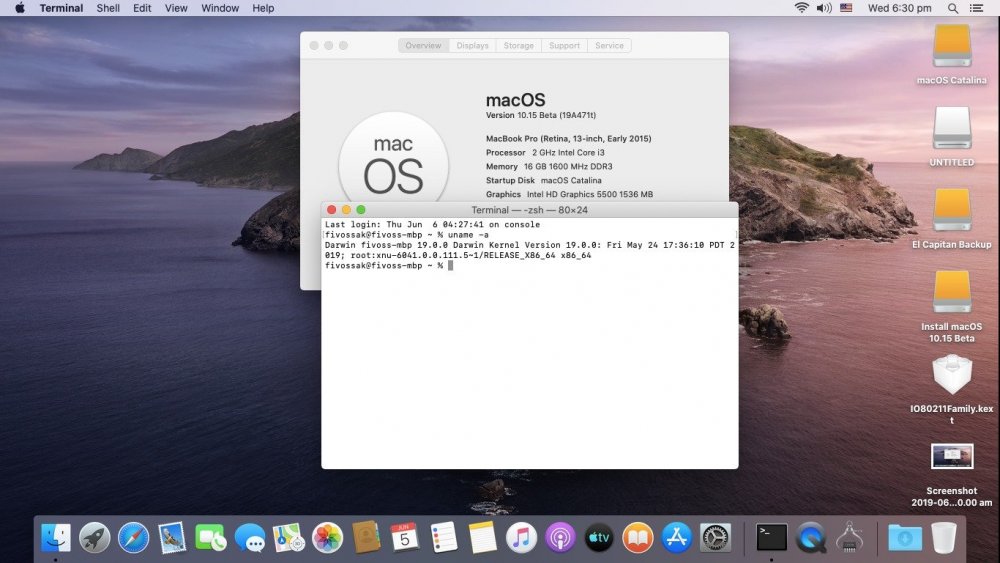Open Finder from the Dock
This screenshot has height=563, width=1000.
pos(56,537)
